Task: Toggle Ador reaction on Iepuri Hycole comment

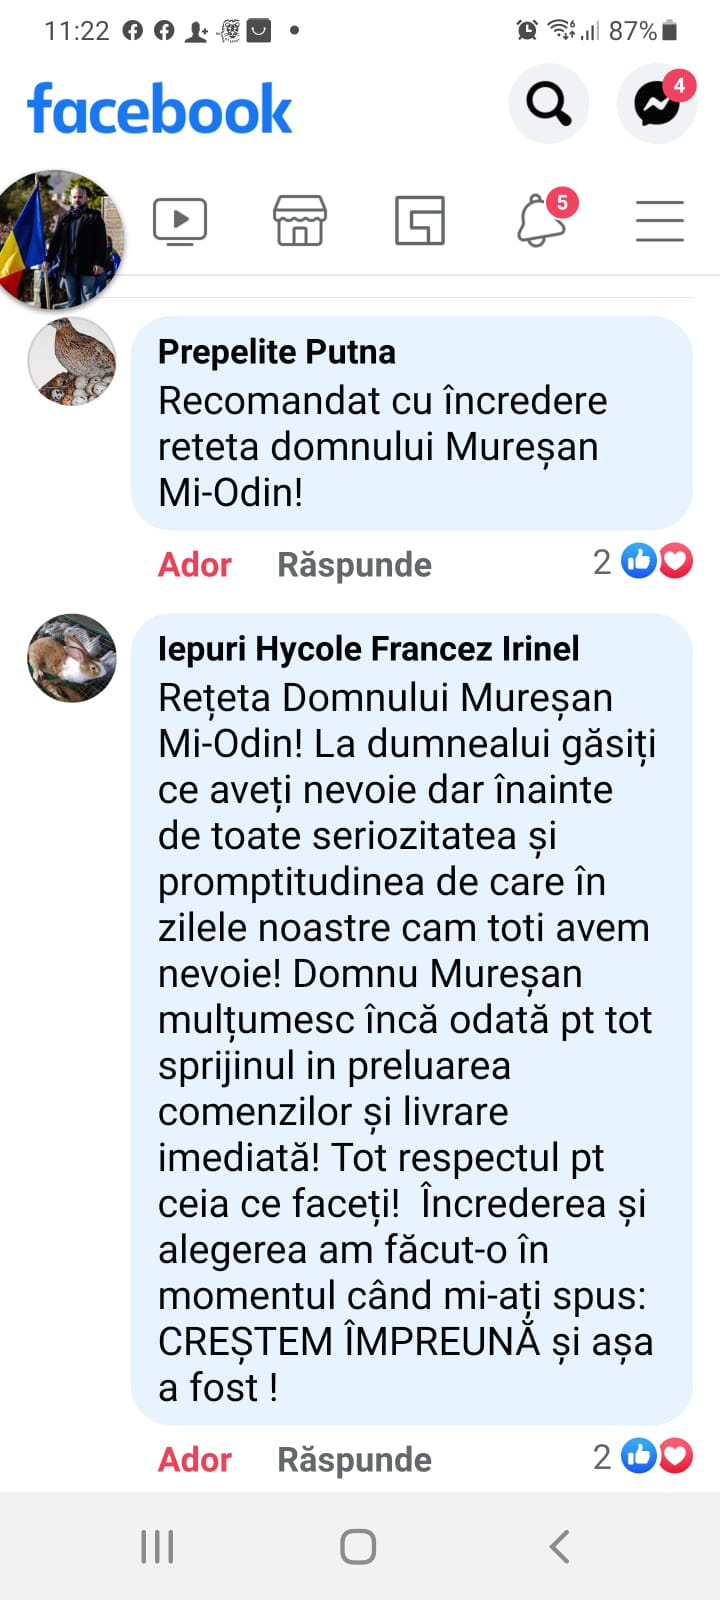Action: pos(195,1459)
